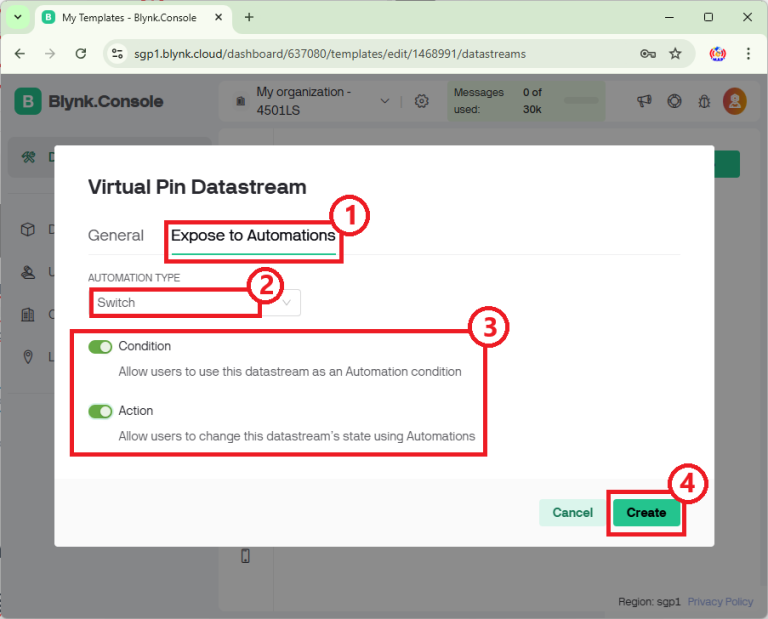Viewport: 768px width, 619px height.
Task: Reload the page in browser
Action: pos(82,54)
